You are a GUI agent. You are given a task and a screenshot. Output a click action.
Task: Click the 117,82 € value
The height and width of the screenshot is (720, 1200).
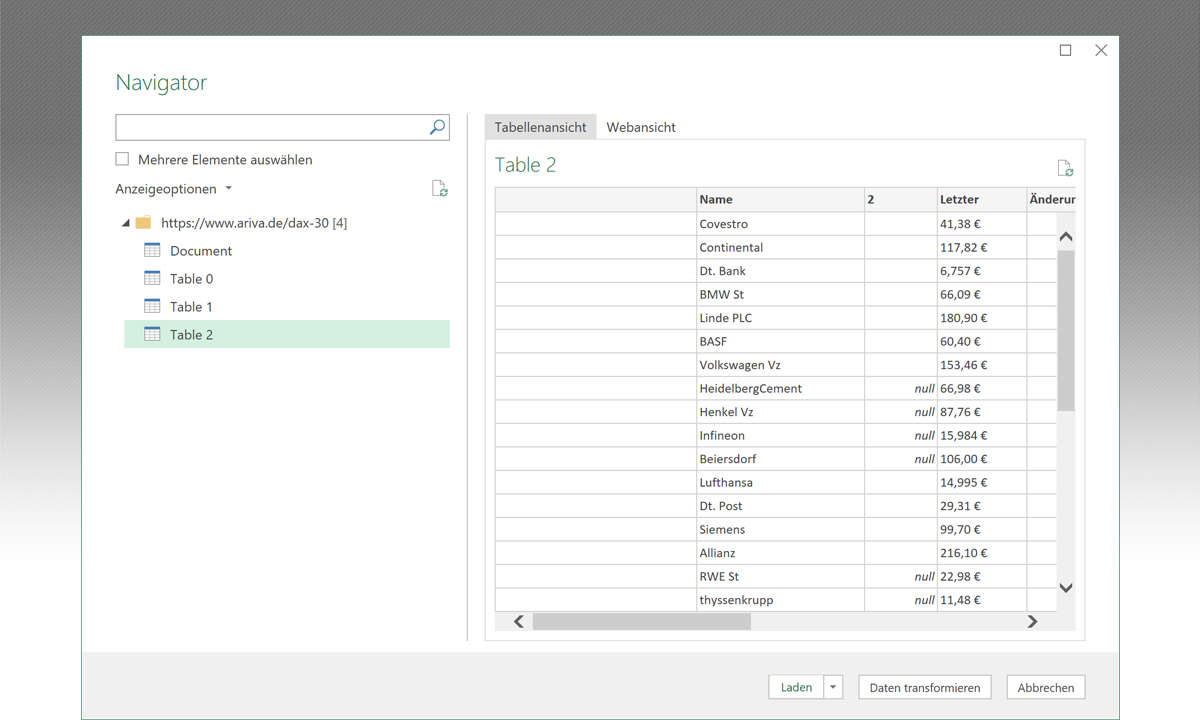(963, 247)
